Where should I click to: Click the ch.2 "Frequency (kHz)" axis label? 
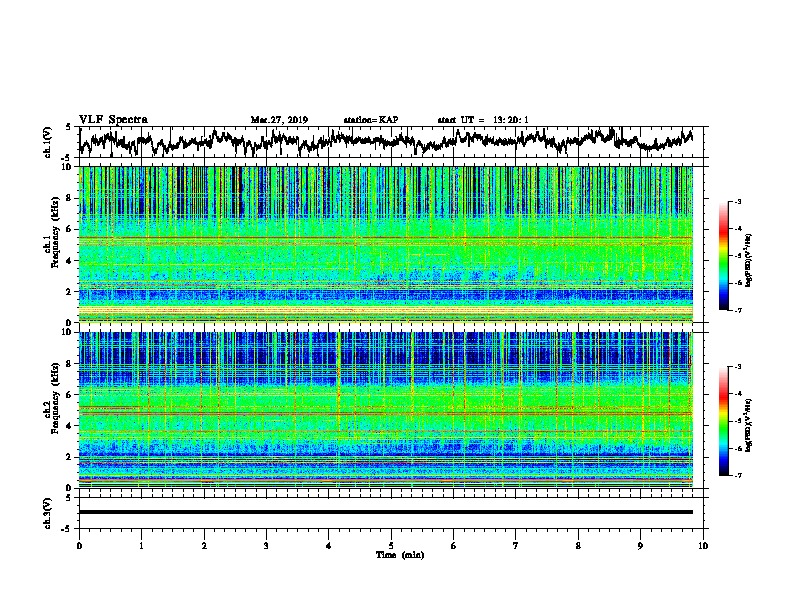tap(55, 398)
